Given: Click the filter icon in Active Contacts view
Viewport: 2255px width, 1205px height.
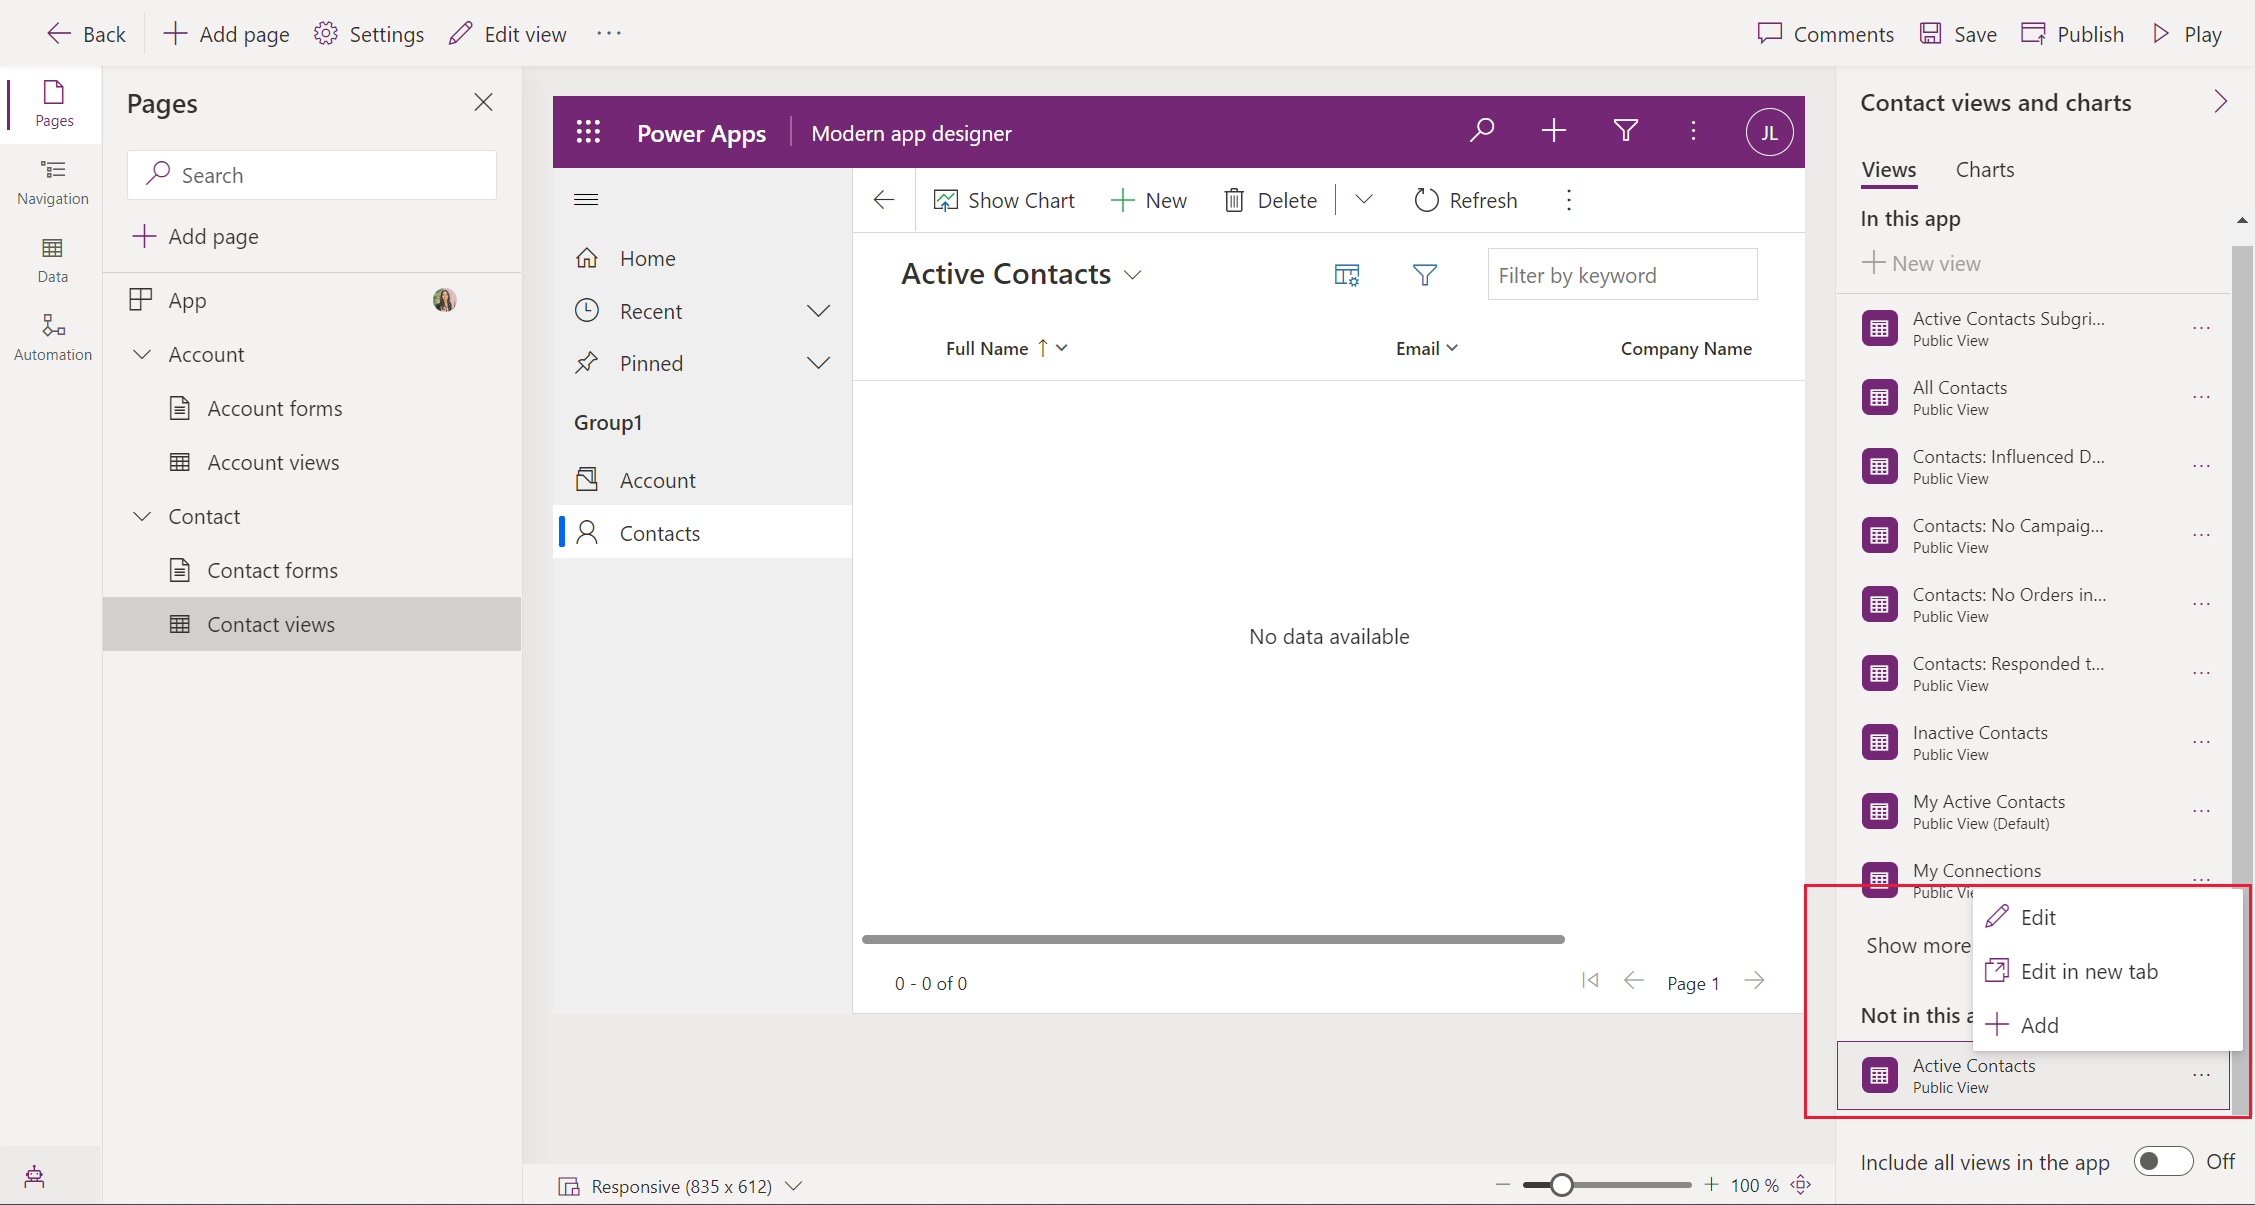Looking at the screenshot, I should coord(1426,274).
